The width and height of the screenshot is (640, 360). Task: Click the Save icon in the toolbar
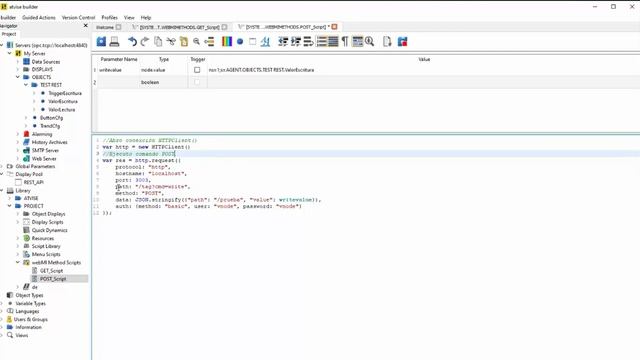pyautogui.click(x=101, y=41)
